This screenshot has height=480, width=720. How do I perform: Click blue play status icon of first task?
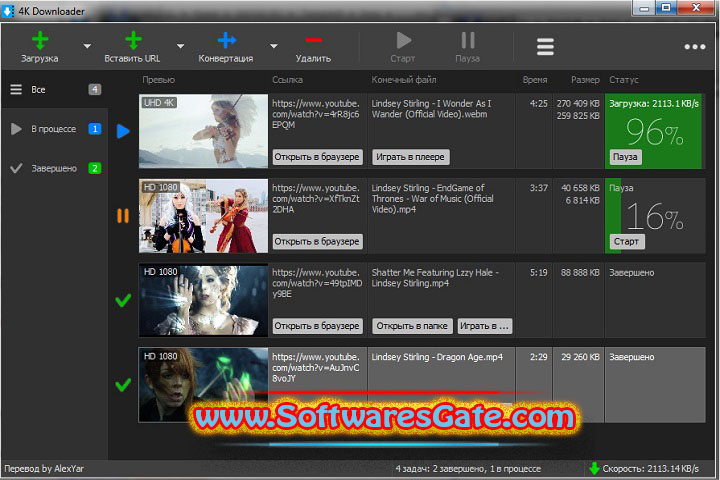click(123, 131)
